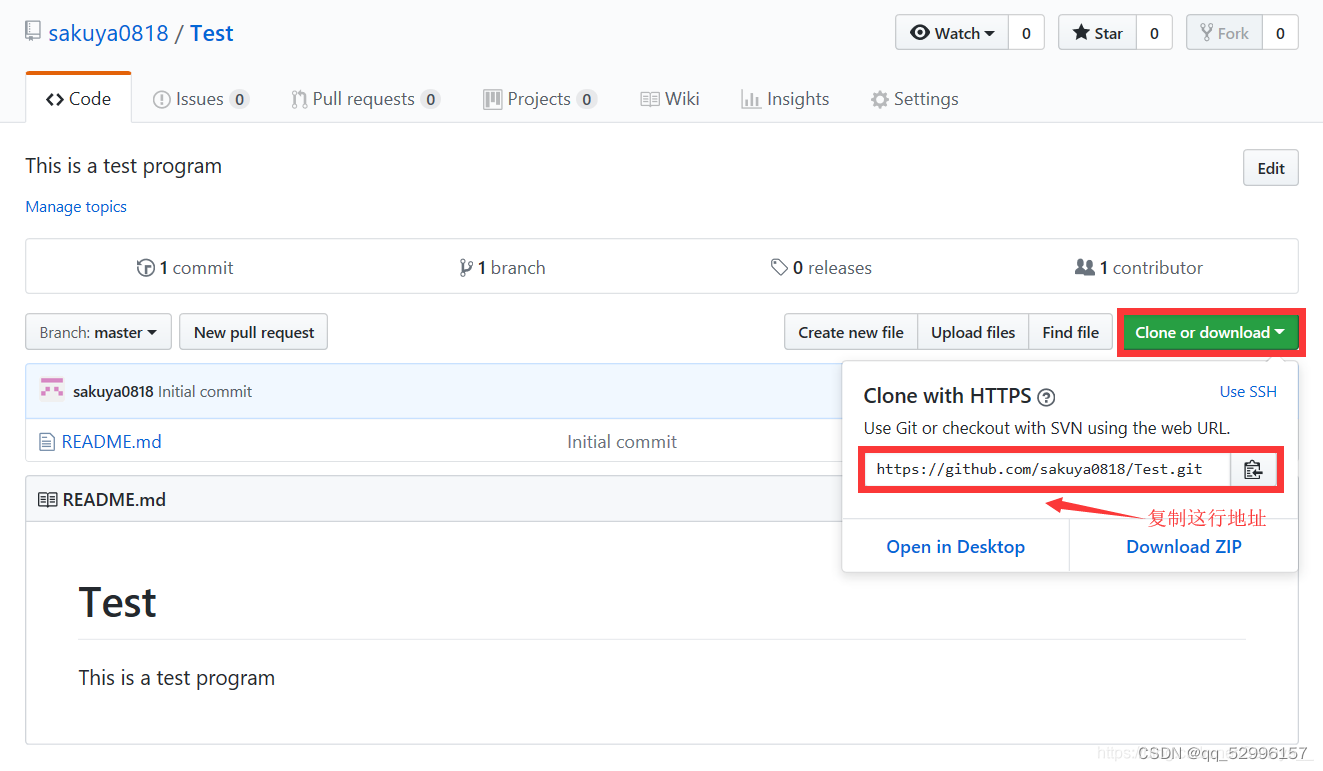Click the repository book icon beside sakuya0818
This screenshot has width=1323, height=771.
(x=33, y=32)
